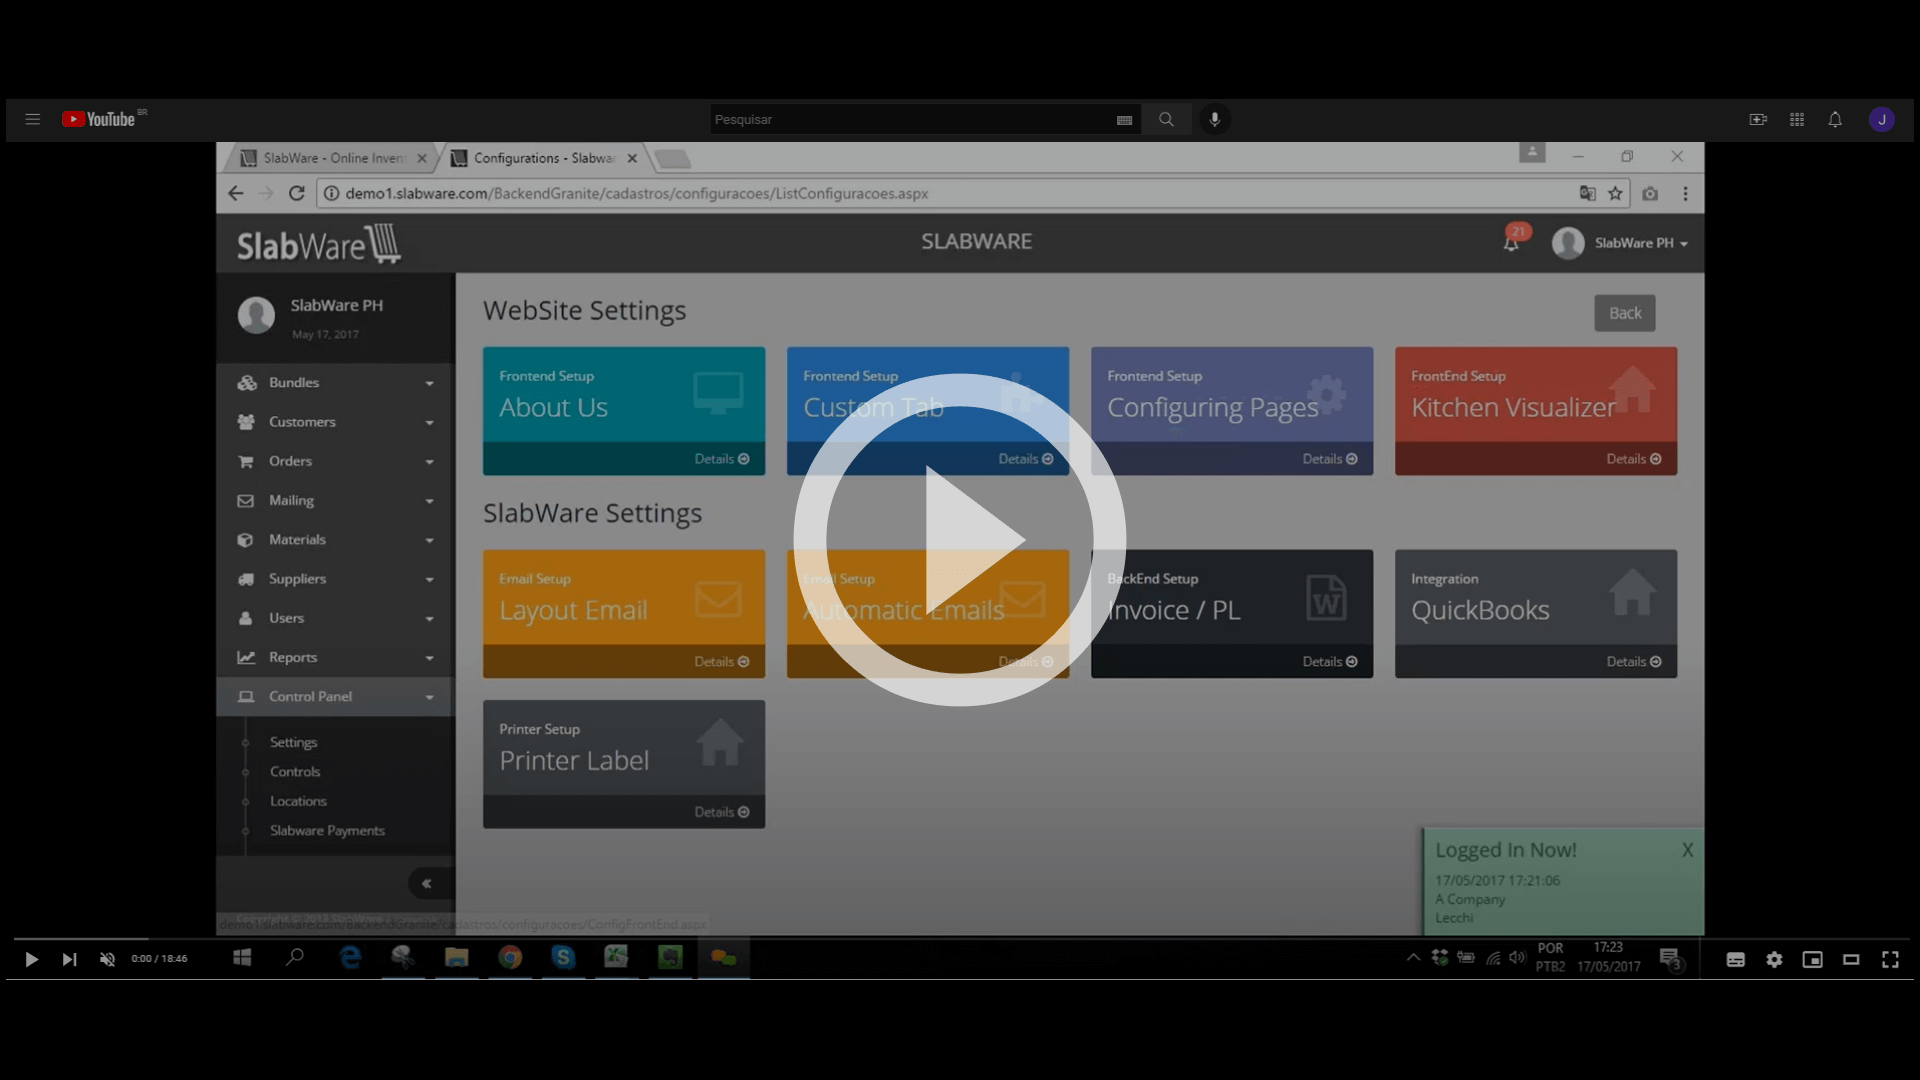1920x1080 pixels.
Task: Open Details on the QuickBooks card
Action: (1633, 662)
